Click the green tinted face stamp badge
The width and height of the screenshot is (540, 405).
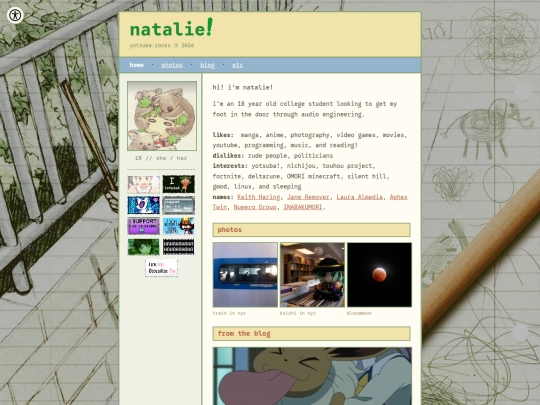click(x=144, y=247)
